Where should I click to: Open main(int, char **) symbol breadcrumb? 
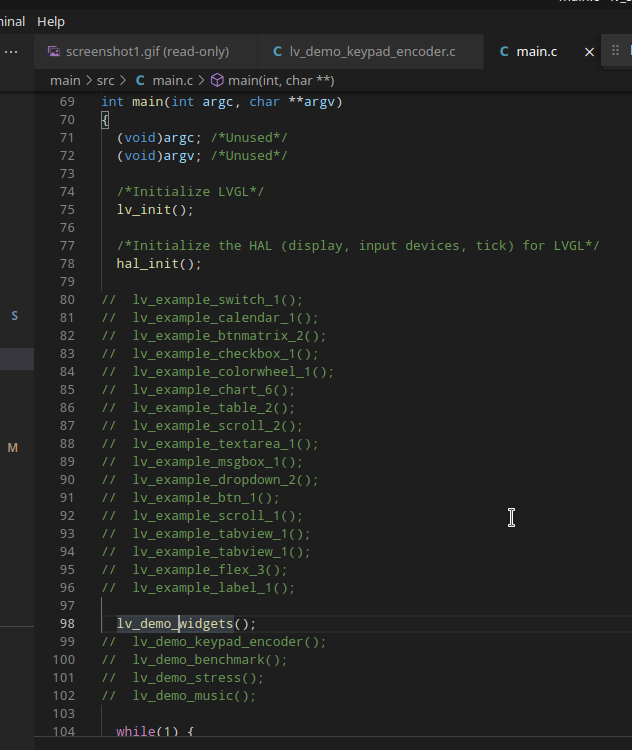[x=281, y=80]
